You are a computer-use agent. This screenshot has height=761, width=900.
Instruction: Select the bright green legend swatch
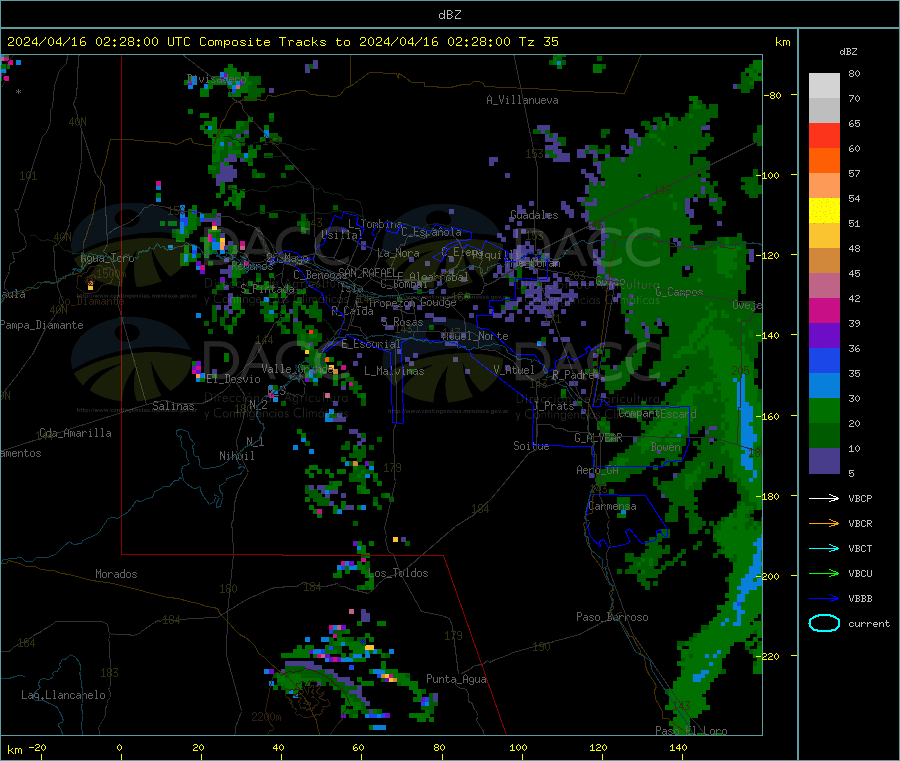pyautogui.click(x=824, y=410)
